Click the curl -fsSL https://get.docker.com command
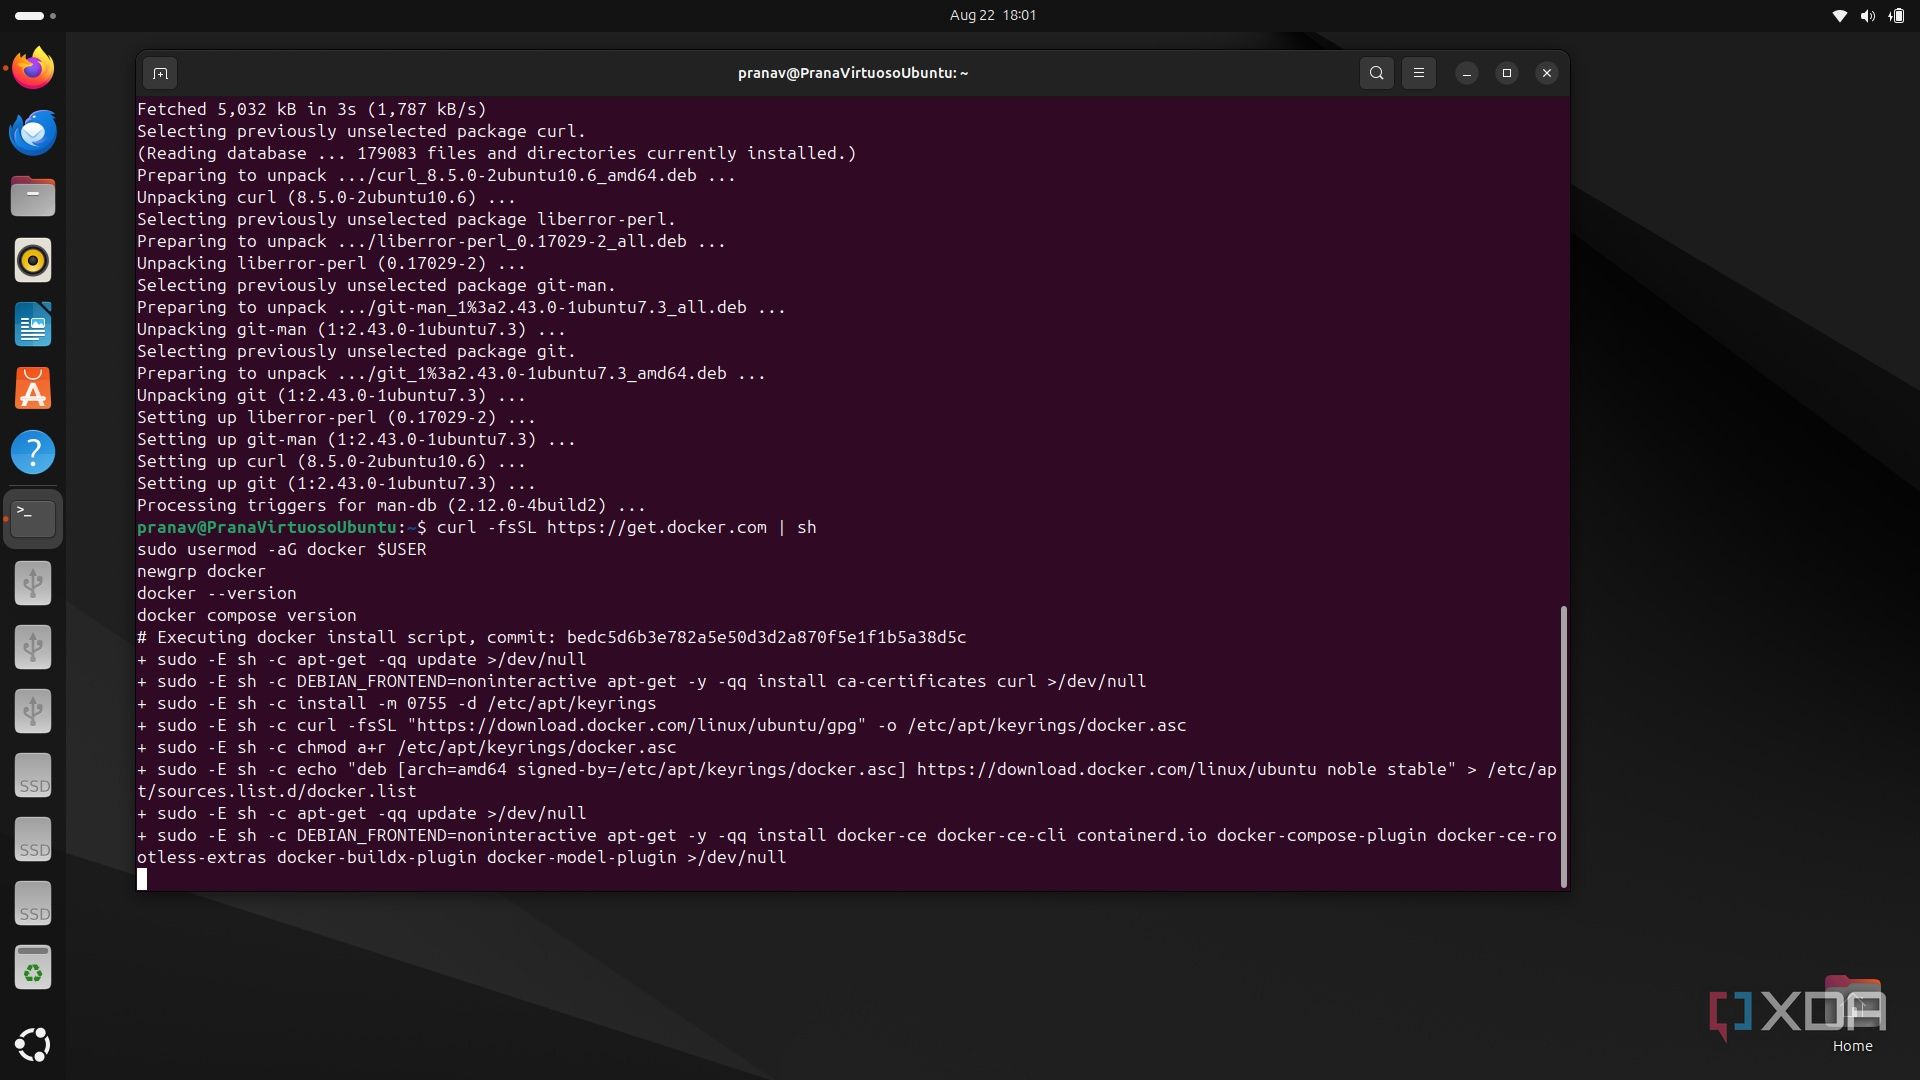 pos(626,527)
